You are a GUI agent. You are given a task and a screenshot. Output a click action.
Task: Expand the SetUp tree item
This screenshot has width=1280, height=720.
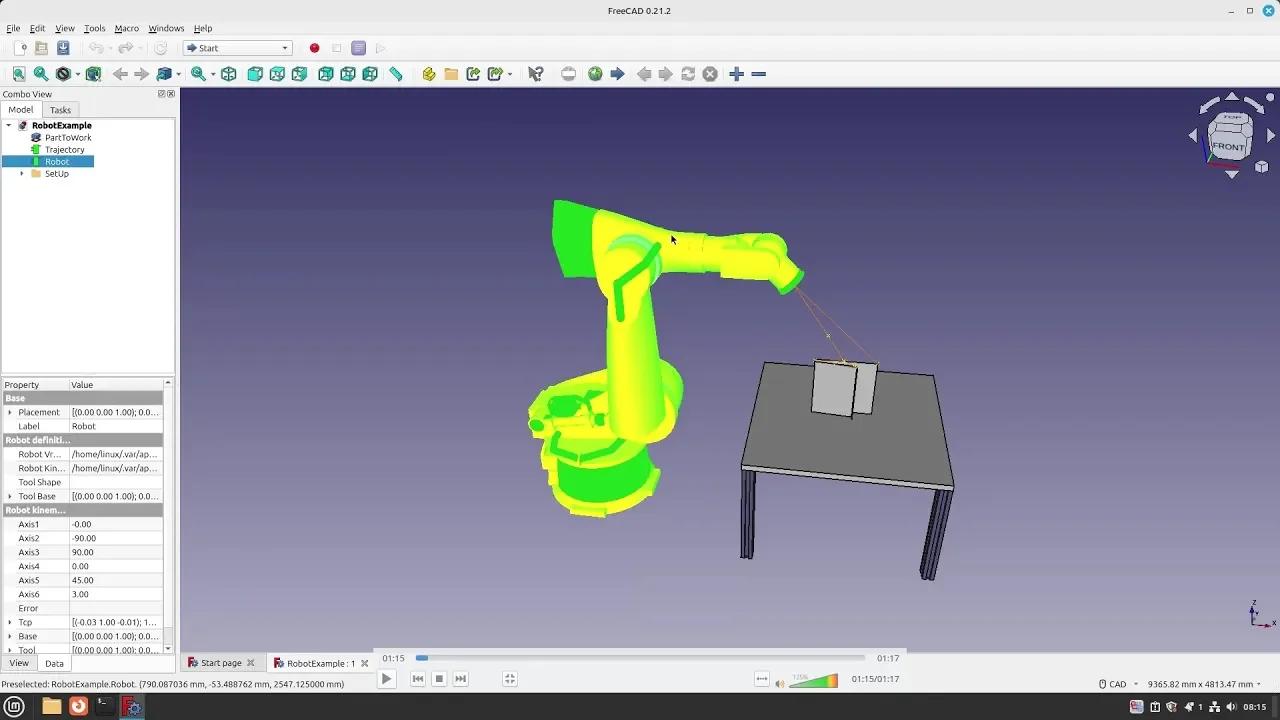(22, 173)
